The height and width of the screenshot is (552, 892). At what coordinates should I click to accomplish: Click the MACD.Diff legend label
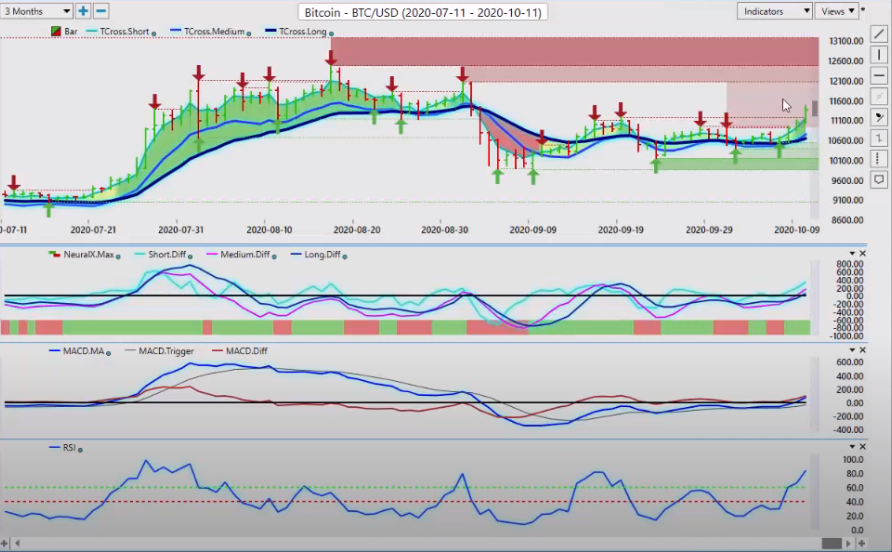click(x=246, y=351)
